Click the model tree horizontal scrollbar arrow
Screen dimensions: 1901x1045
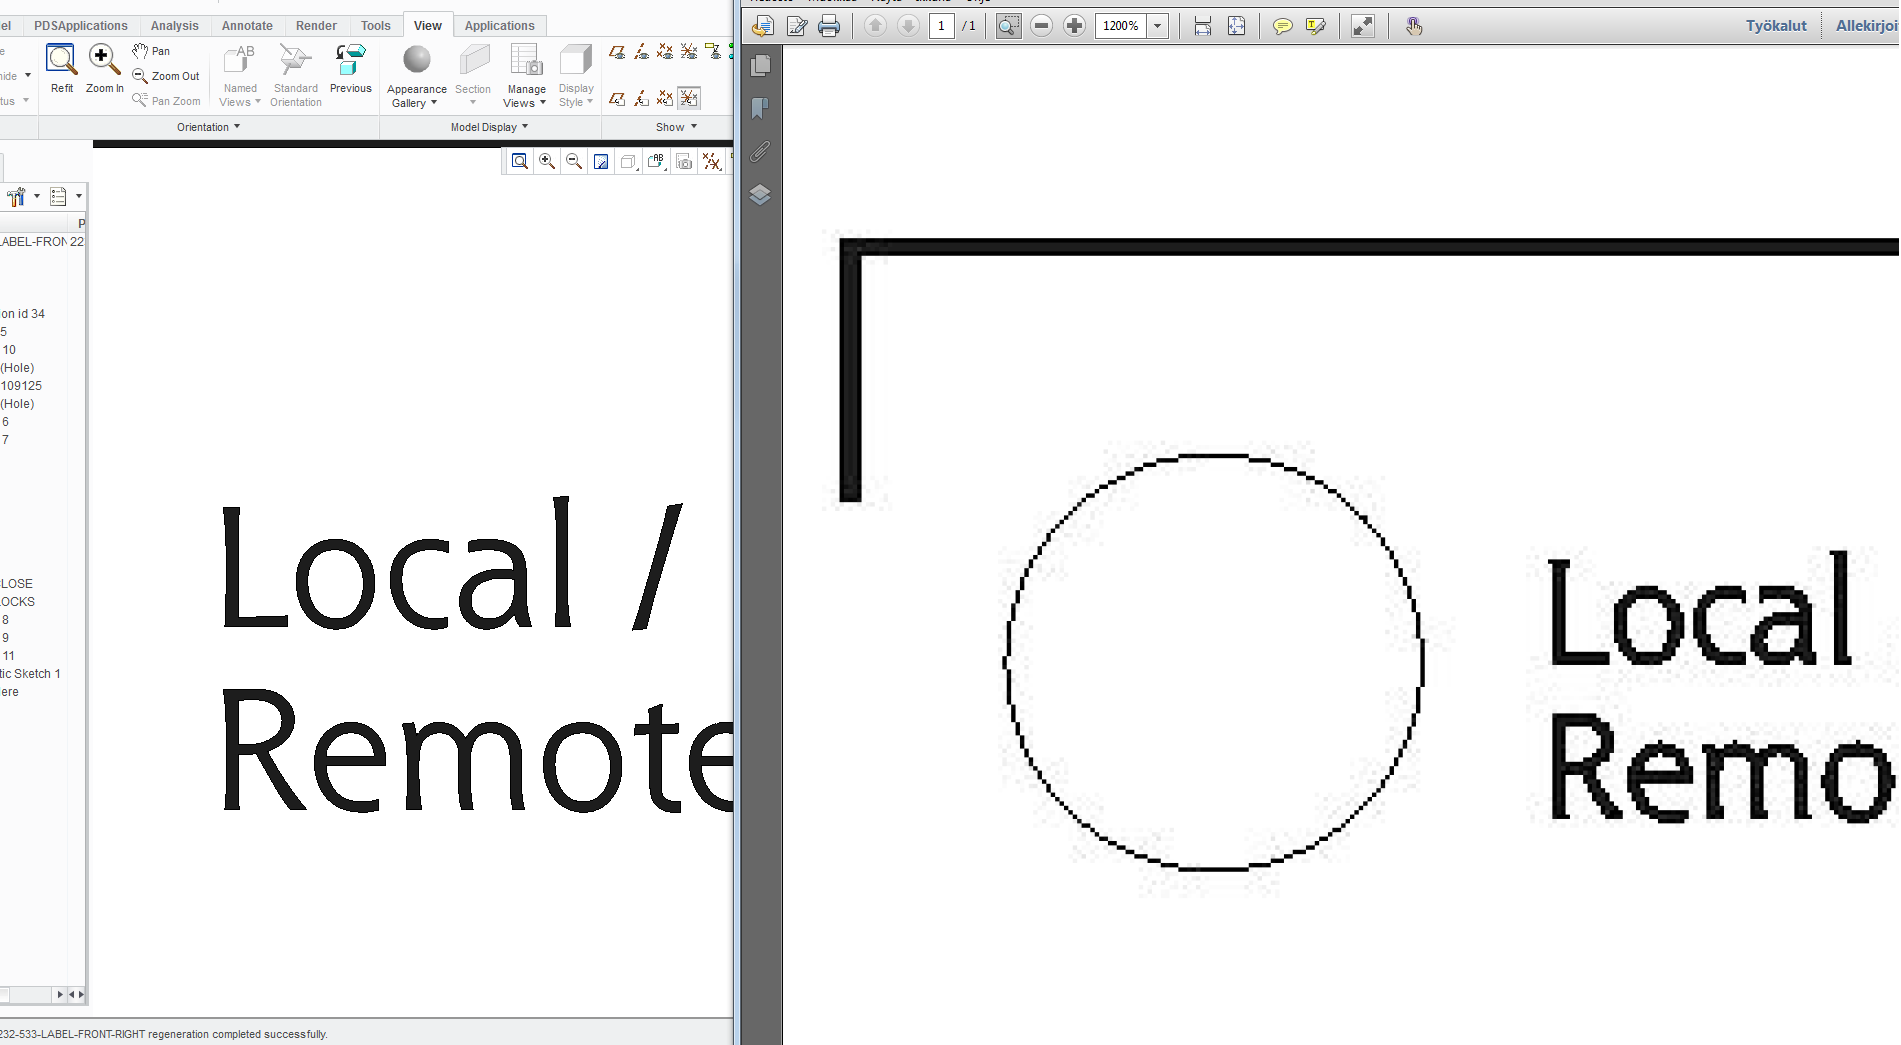[x=60, y=994]
